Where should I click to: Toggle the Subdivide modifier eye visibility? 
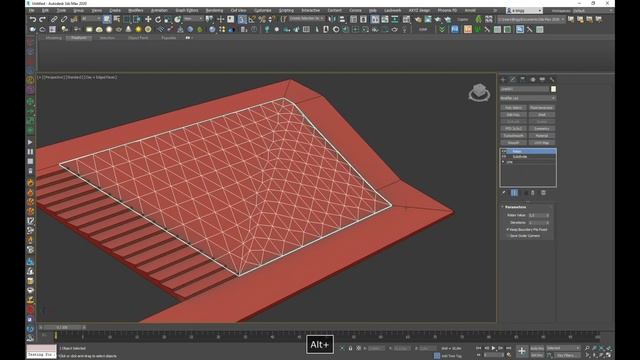(504, 156)
